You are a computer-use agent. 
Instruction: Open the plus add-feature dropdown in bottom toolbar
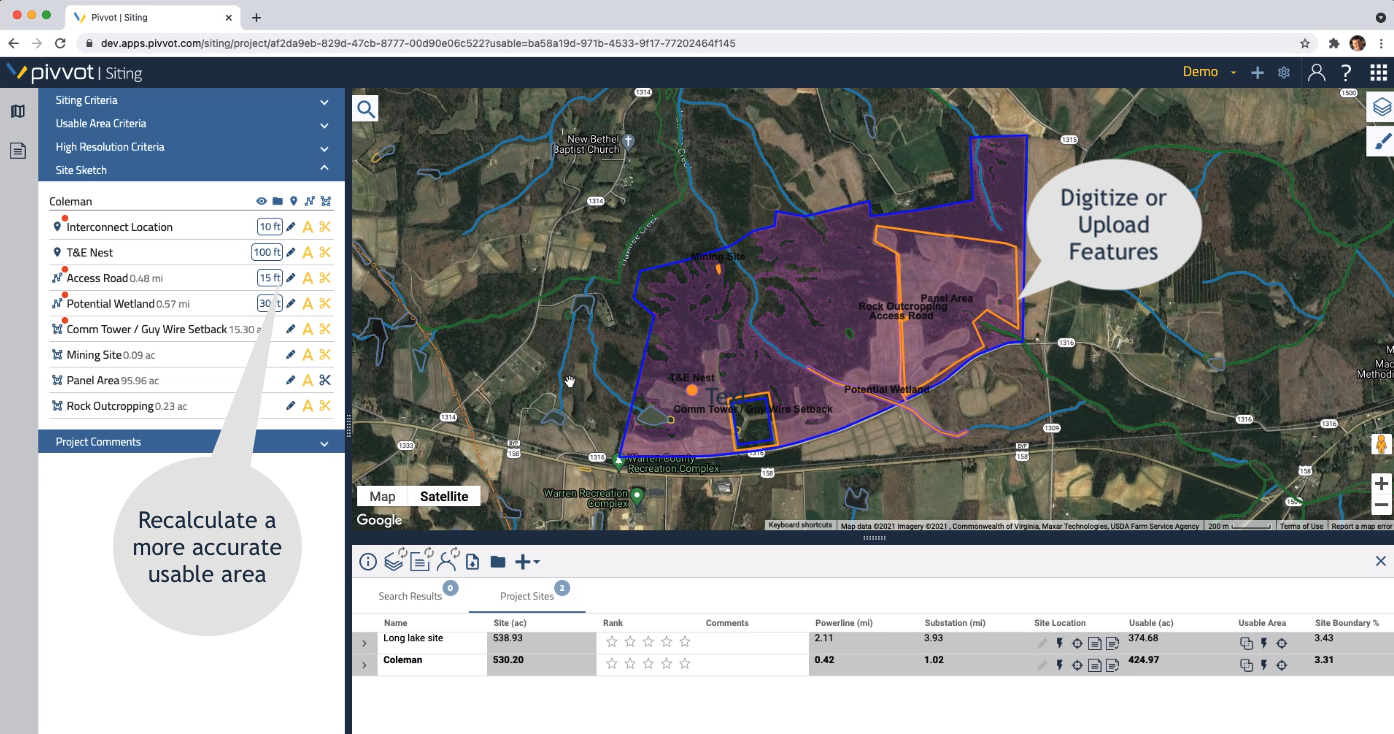pyautogui.click(x=524, y=561)
